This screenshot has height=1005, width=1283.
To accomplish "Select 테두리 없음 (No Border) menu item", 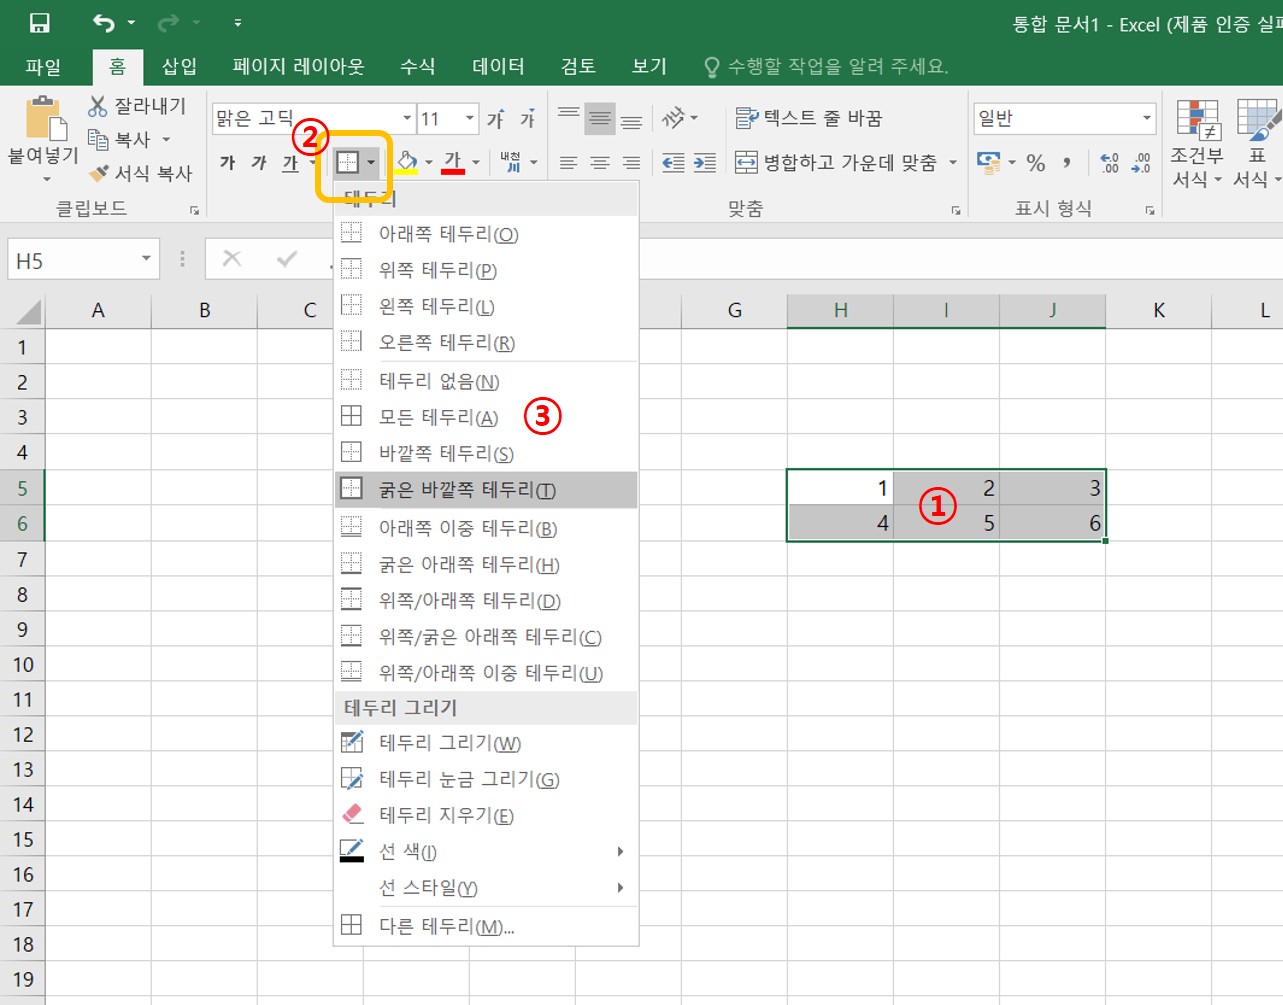I will pyautogui.click(x=486, y=381).
